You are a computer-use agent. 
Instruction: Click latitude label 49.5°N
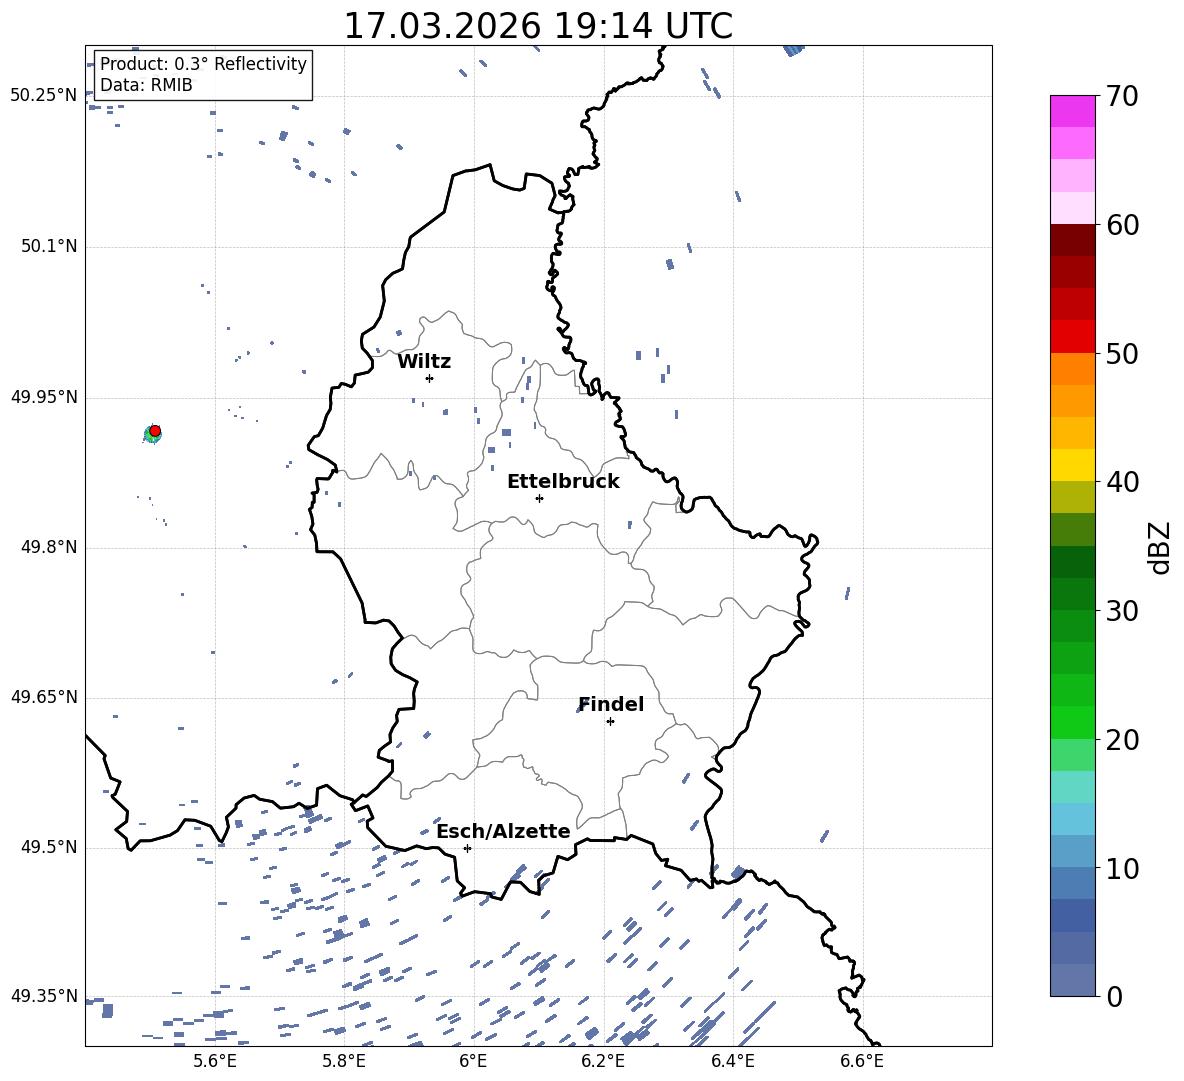point(49,847)
